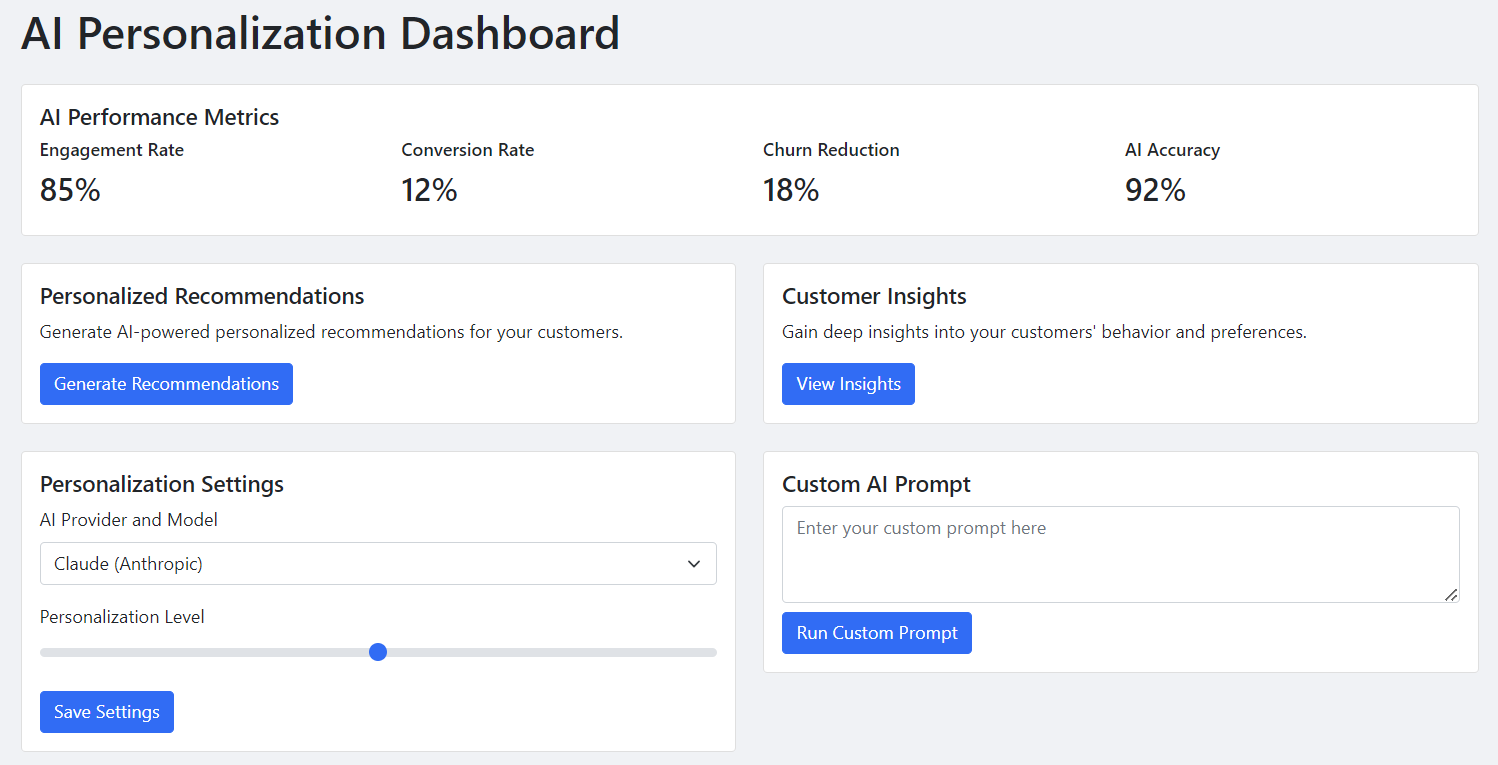Screen dimensions: 1498x765
Task: Click the Personalized Recommendations heading
Action: click(x=202, y=296)
